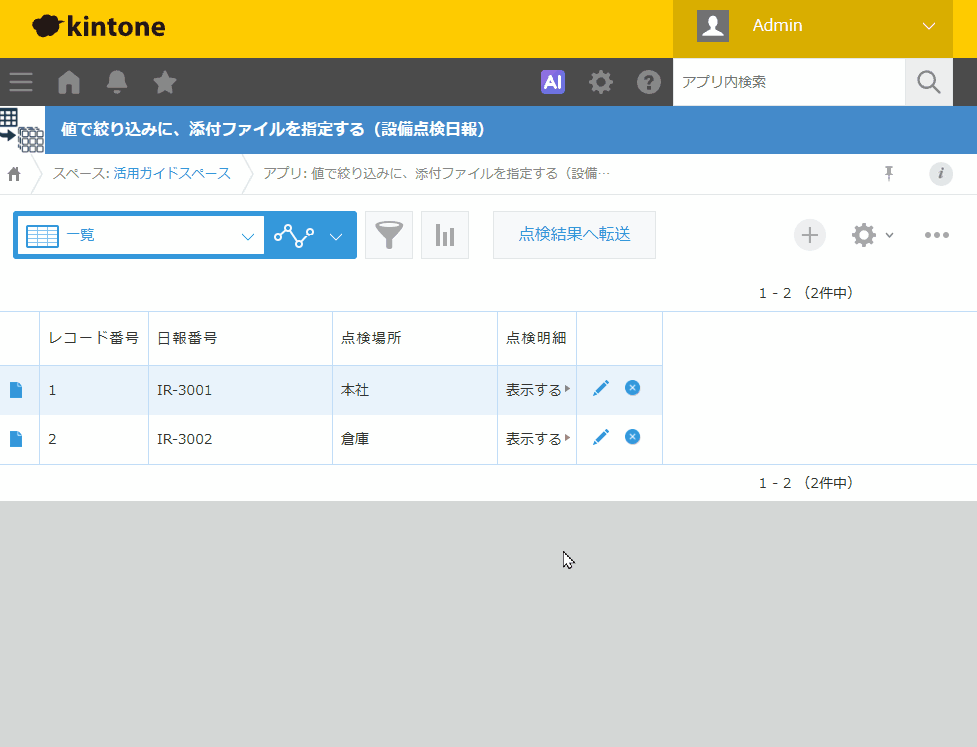
Task: Click the app icon beside the title
Action: [x=22, y=130]
